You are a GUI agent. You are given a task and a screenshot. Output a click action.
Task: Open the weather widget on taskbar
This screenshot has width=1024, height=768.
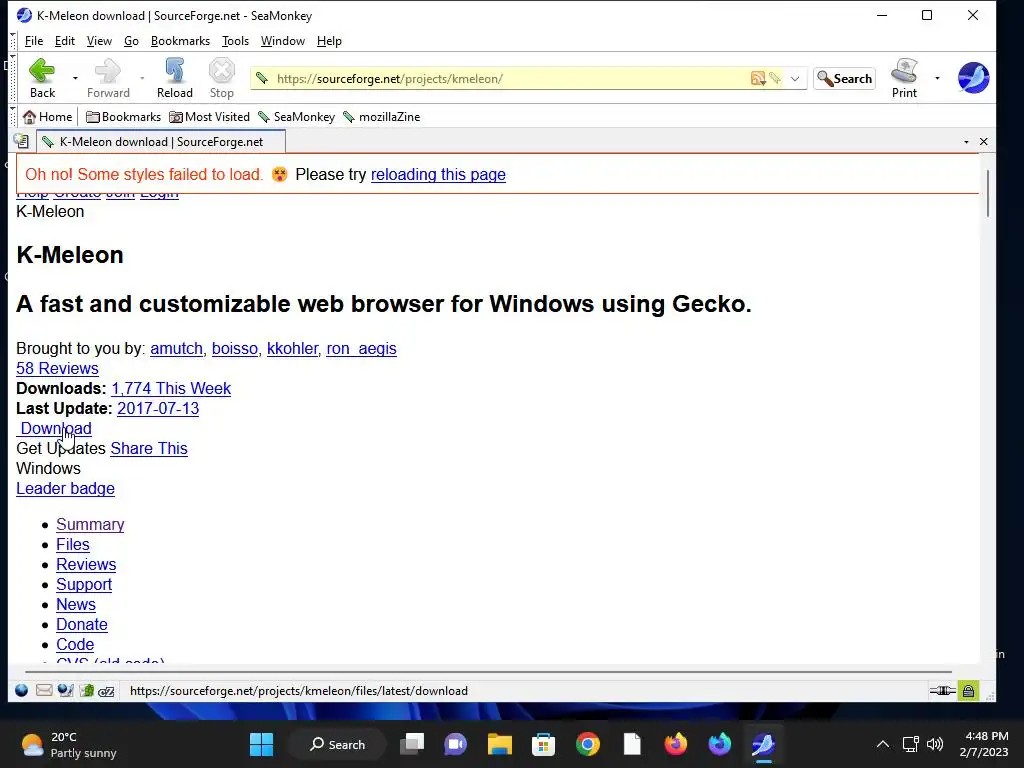pos(69,744)
